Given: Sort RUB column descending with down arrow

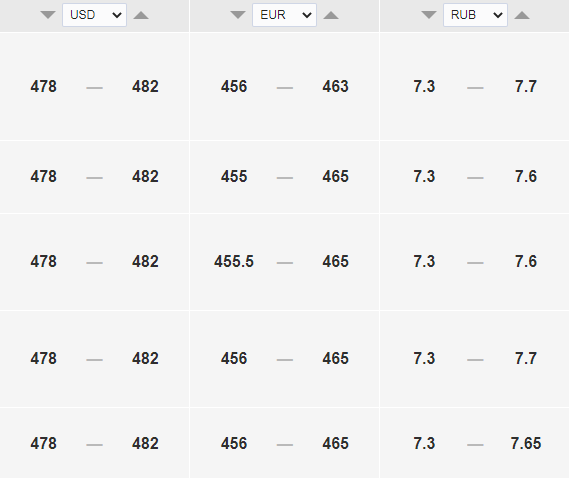Looking at the screenshot, I should pyautogui.click(x=429, y=15).
